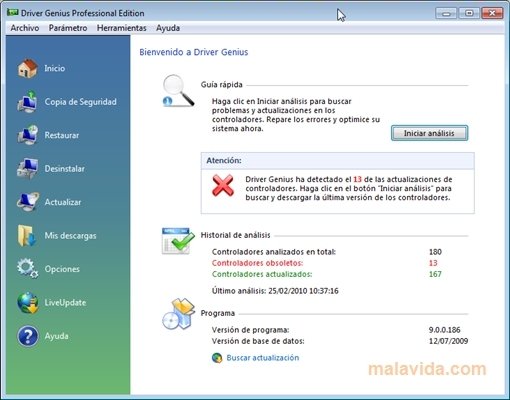Open the Restaurar drivers icon
The width and height of the screenshot is (510, 400).
tap(28, 135)
